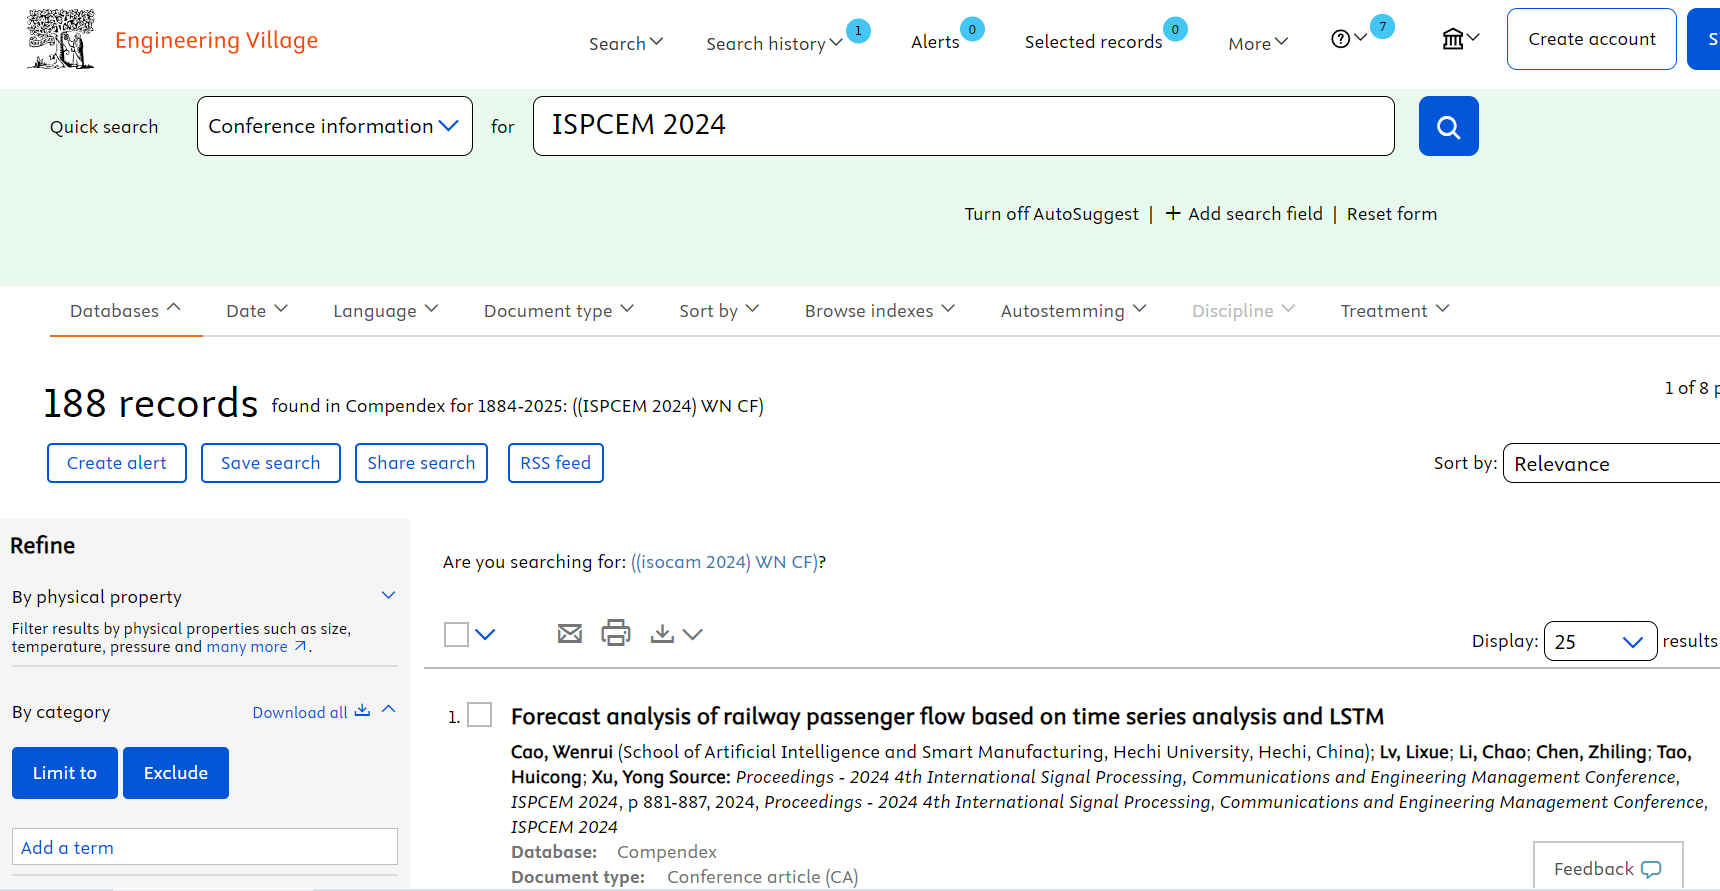
Task: Email selected records via envelope icon
Action: [570, 633]
